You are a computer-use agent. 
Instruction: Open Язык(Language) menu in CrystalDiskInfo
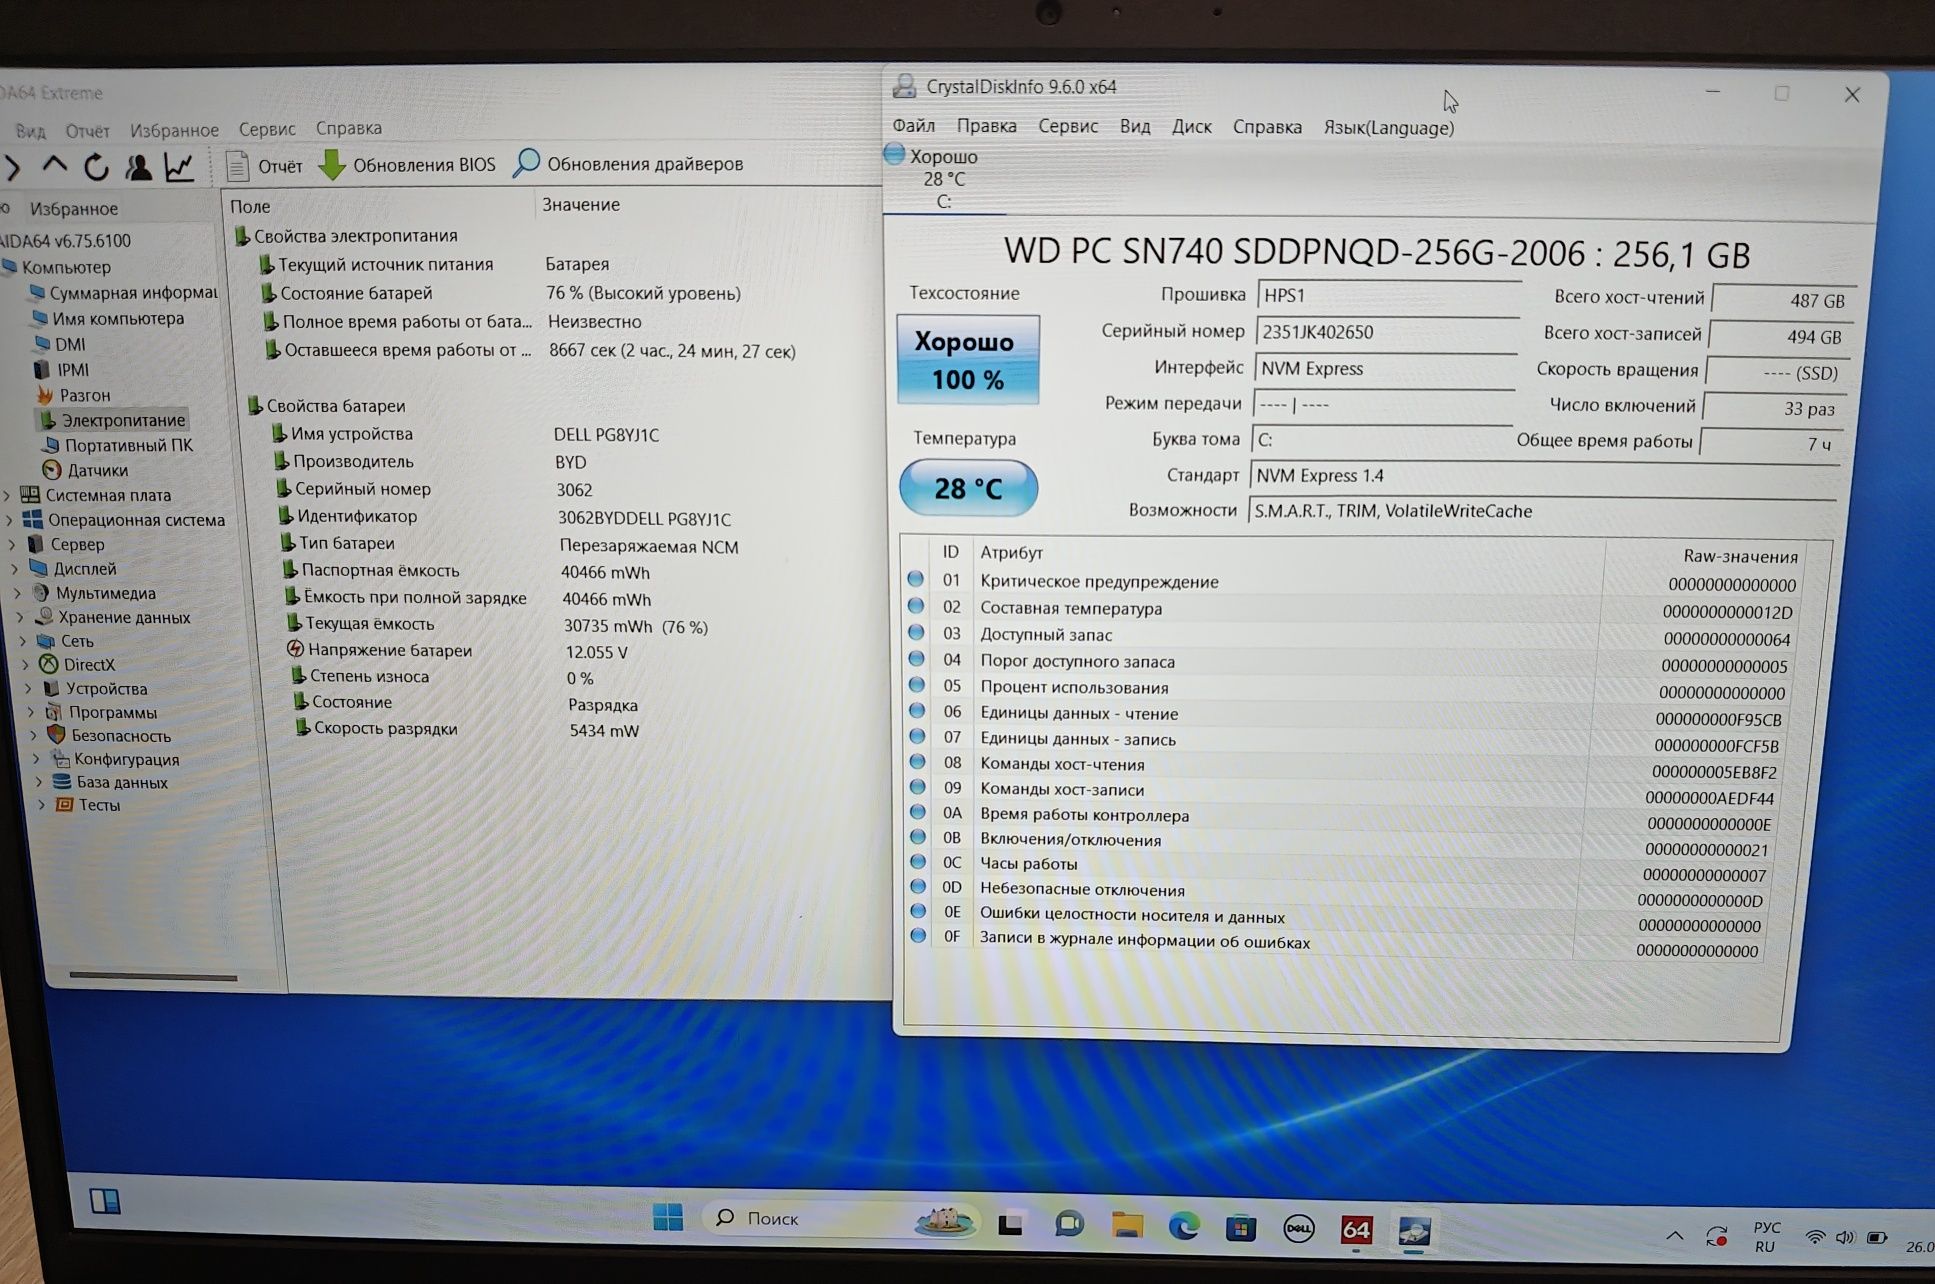tap(1389, 128)
